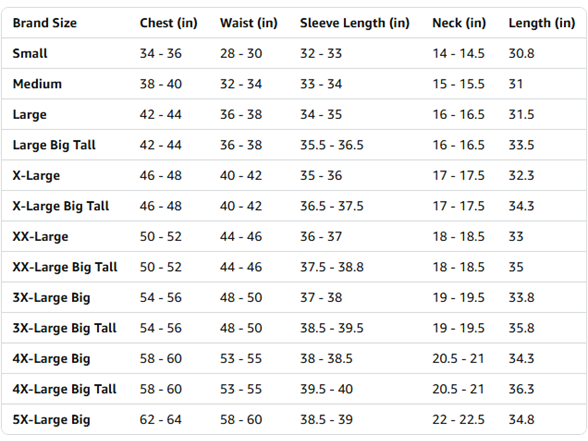Select the 3X-Large Big row label
This screenshot has height=441, width=588.
[51, 298]
